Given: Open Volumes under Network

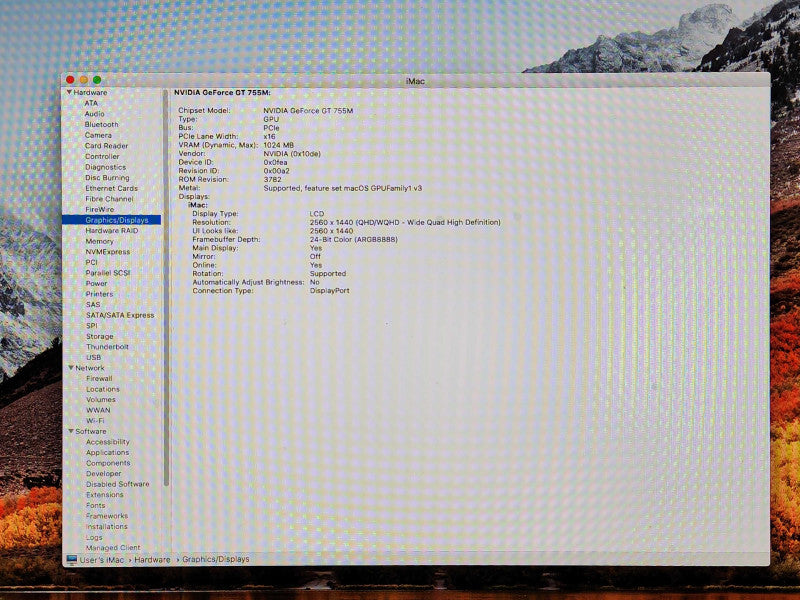Looking at the screenshot, I should coord(101,399).
